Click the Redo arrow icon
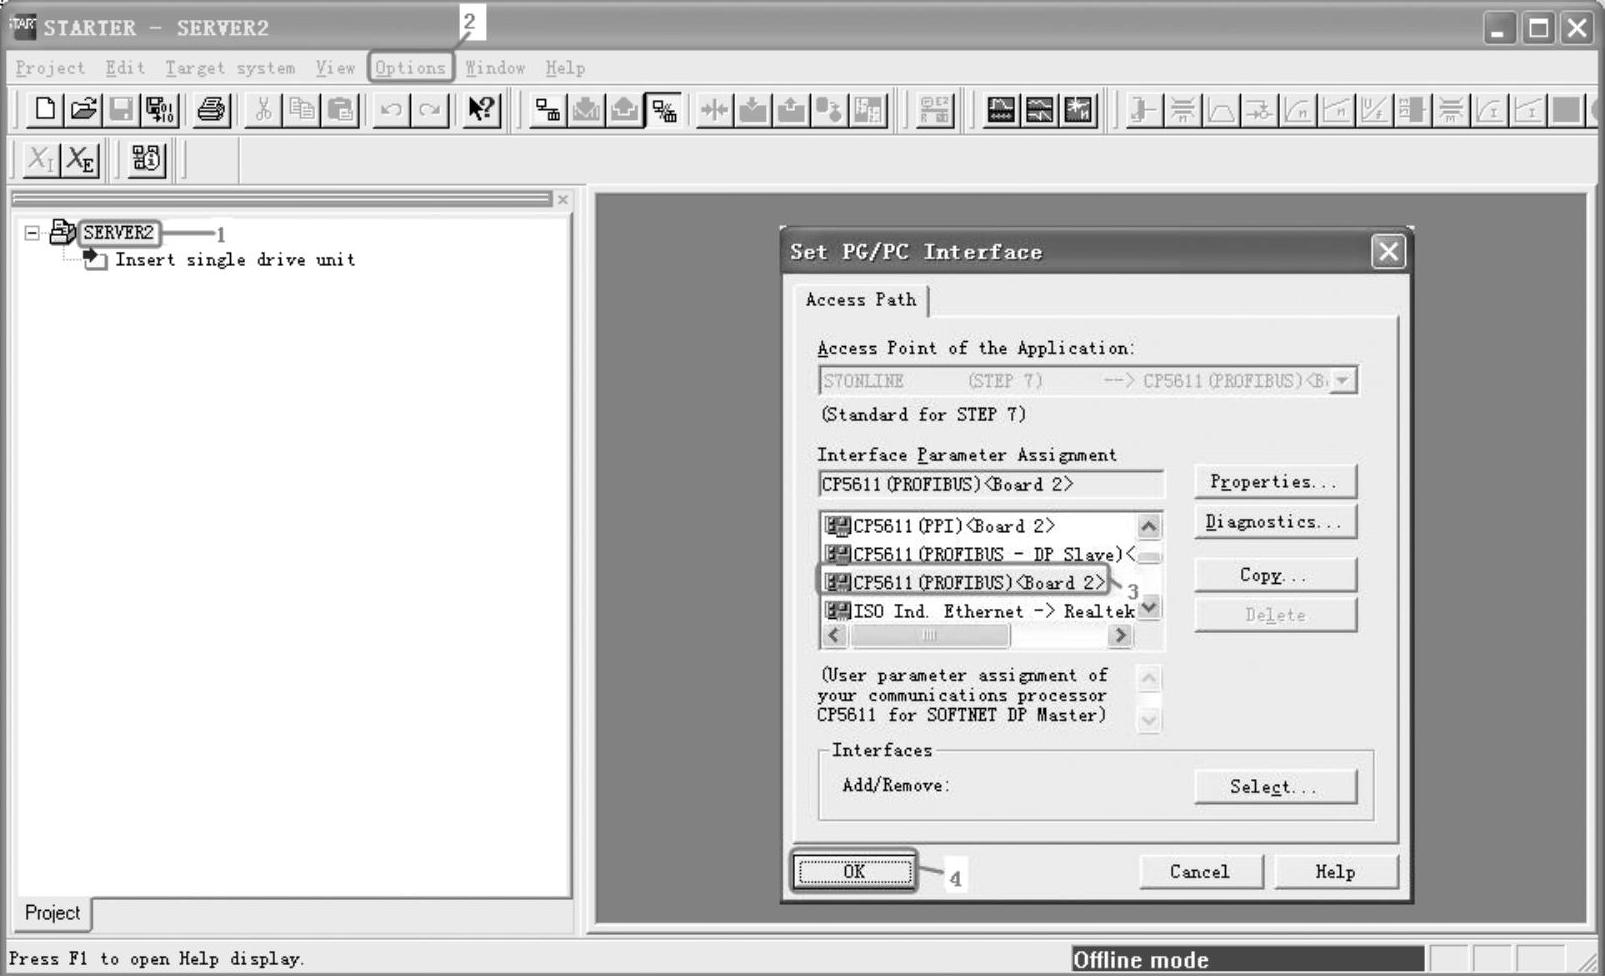The height and width of the screenshot is (976, 1605). point(430,109)
